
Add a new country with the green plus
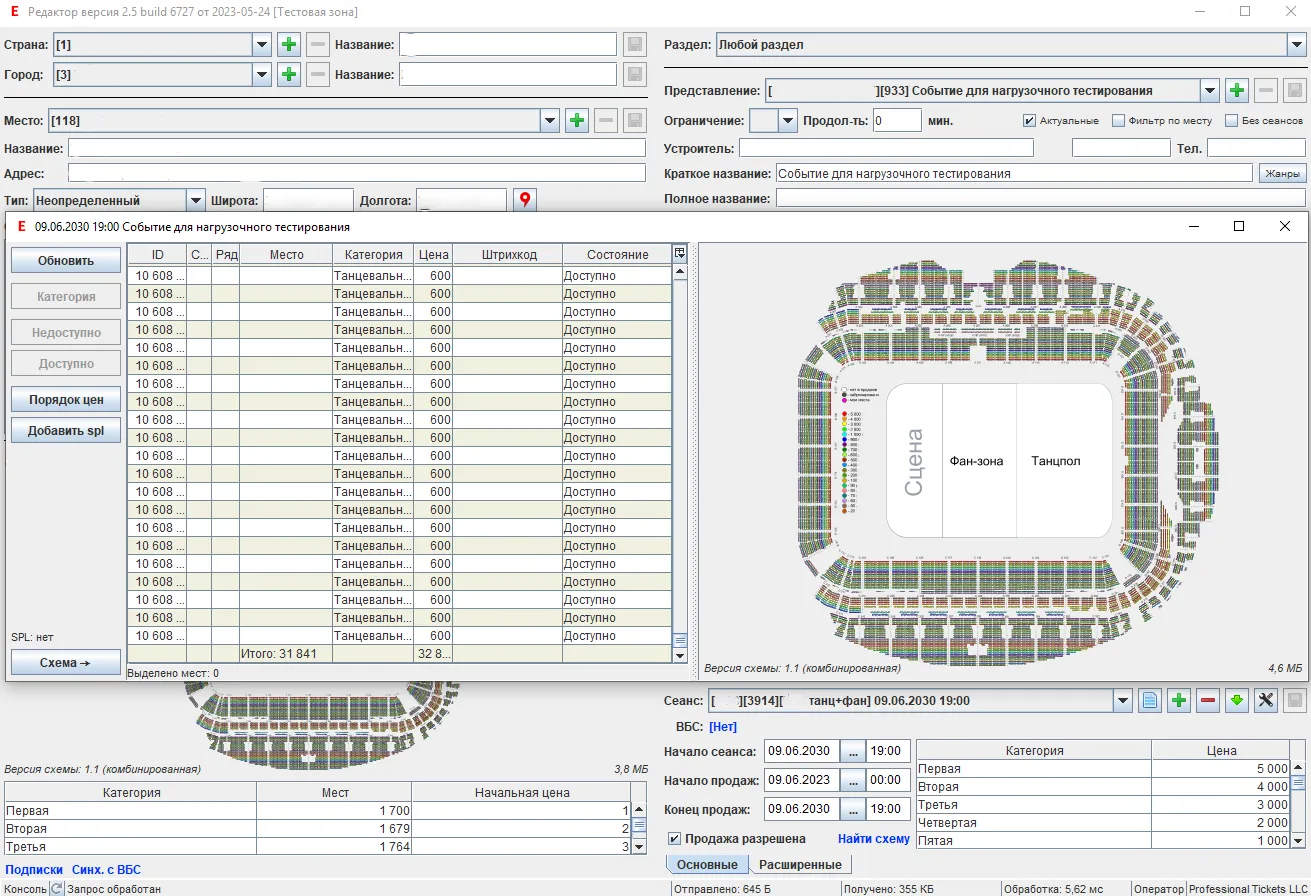click(x=289, y=44)
